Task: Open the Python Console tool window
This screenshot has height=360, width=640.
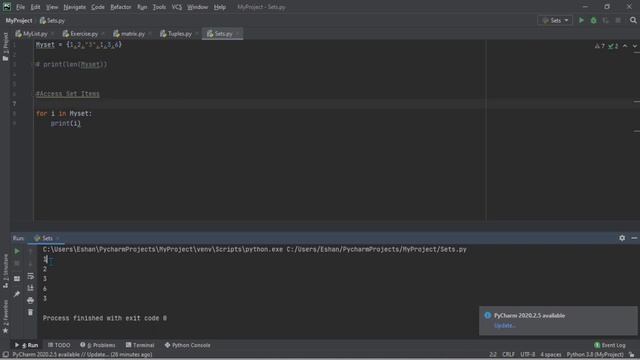Action: click(x=187, y=345)
